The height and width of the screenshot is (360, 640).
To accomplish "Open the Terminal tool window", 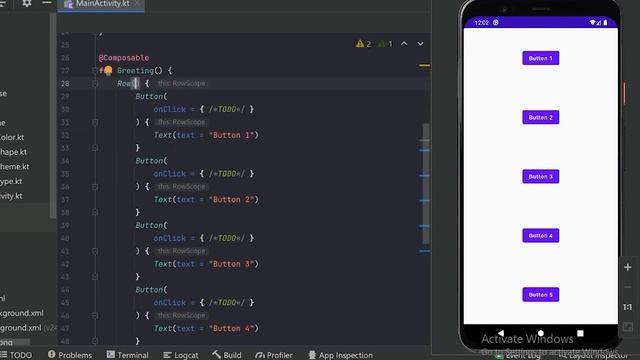I will coord(127,355).
